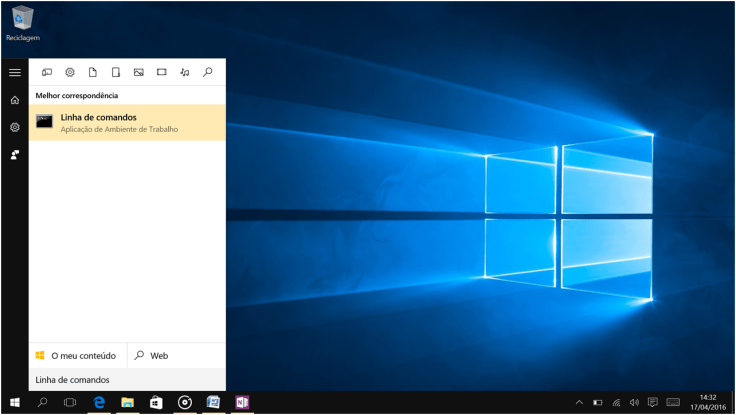Filter search results by photos
Image resolution: width=736 pixels, height=415 pixels.
(139, 72)
